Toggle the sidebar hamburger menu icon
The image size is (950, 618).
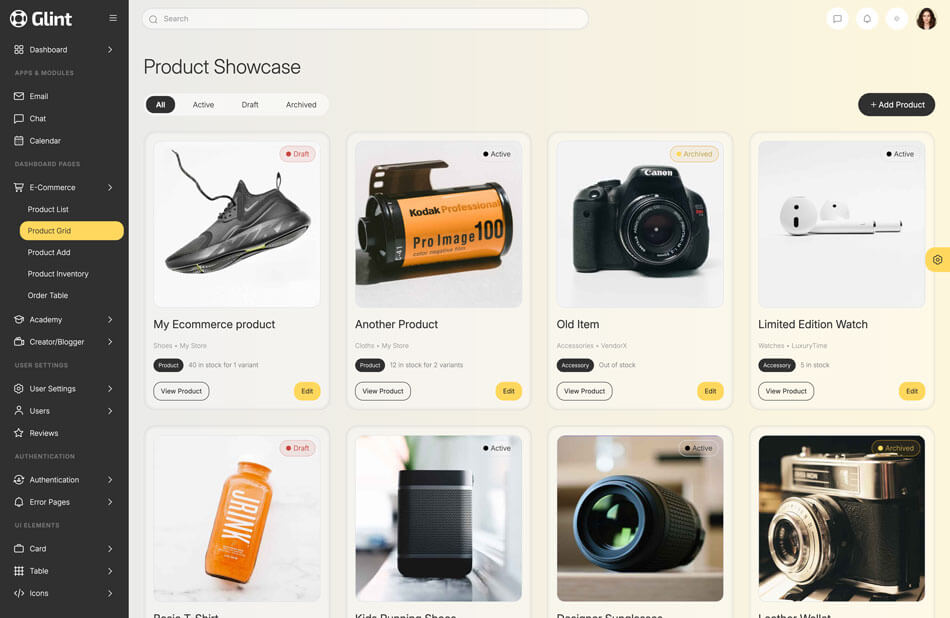113,18
